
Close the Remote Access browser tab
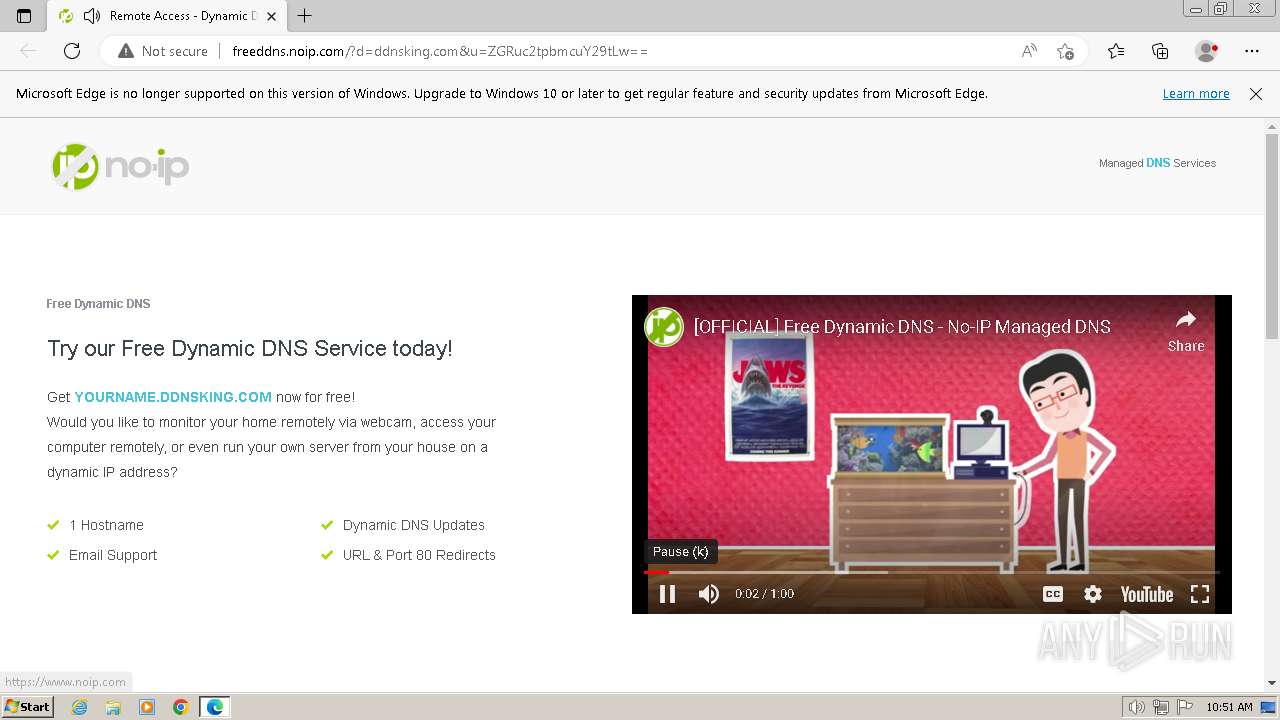pos(271,16)
